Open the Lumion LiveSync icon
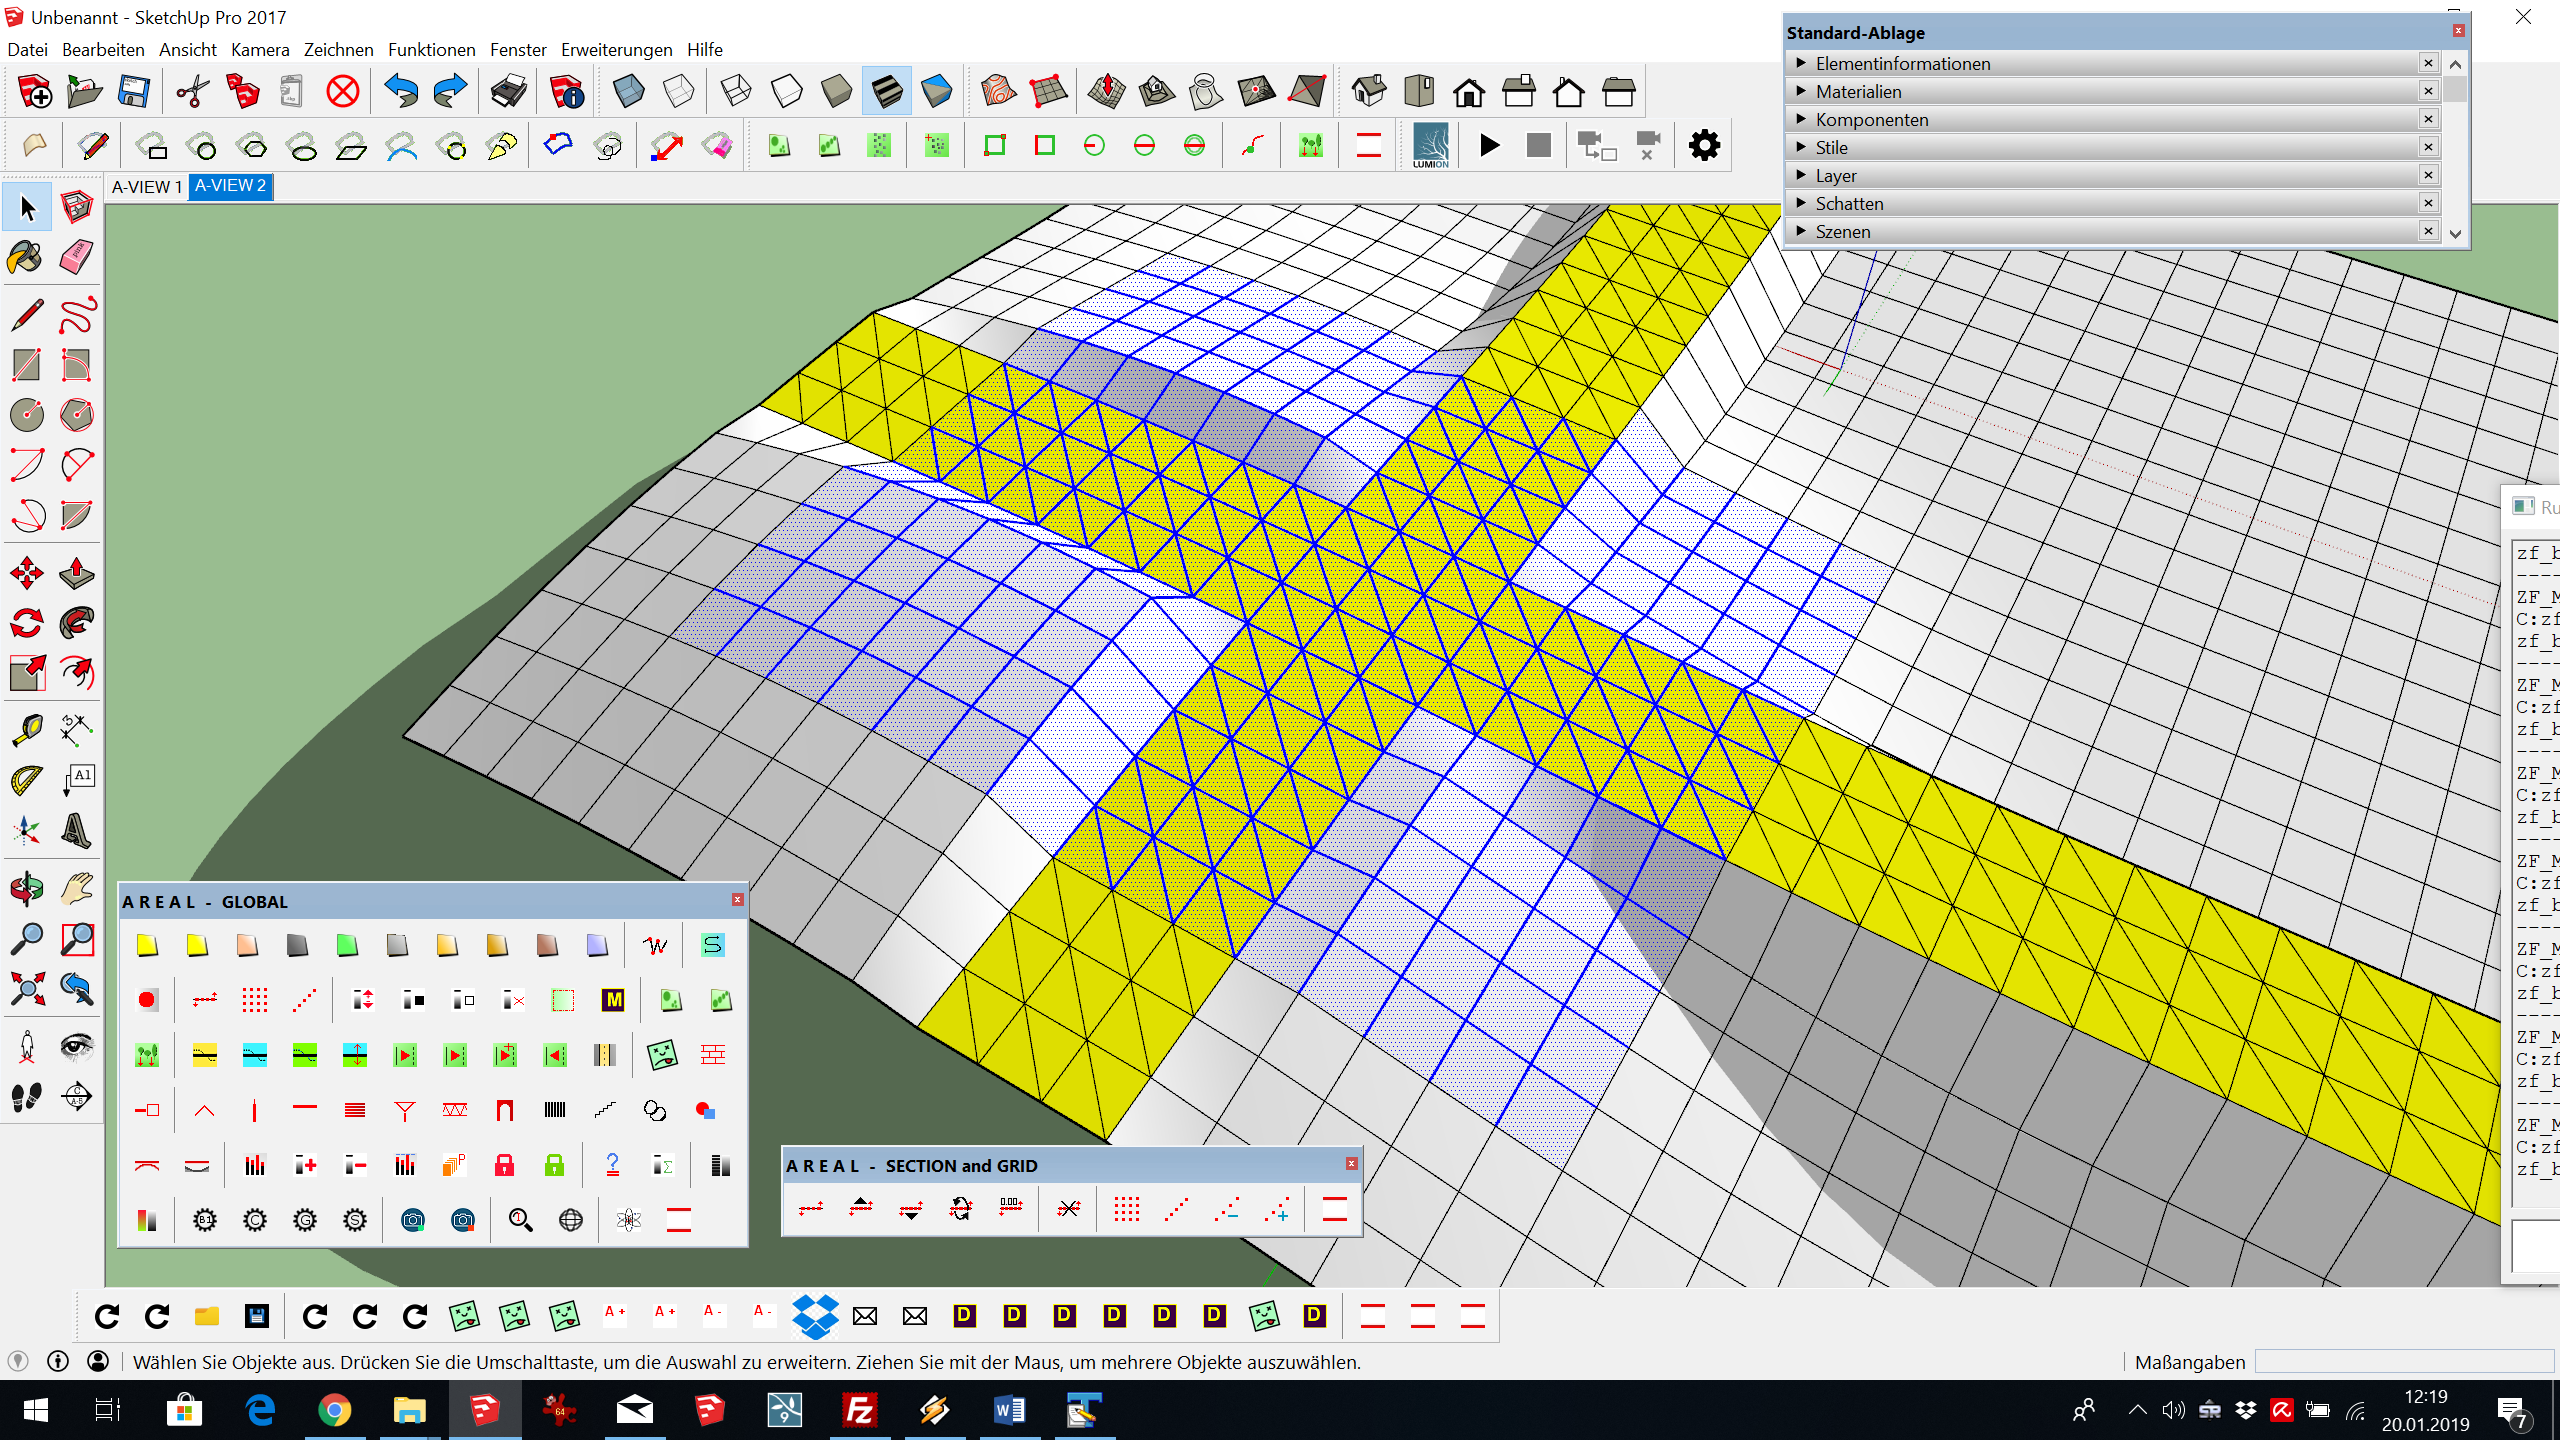The width and height of the screenshot is (2560, 1440). (x=1430, y=146)
